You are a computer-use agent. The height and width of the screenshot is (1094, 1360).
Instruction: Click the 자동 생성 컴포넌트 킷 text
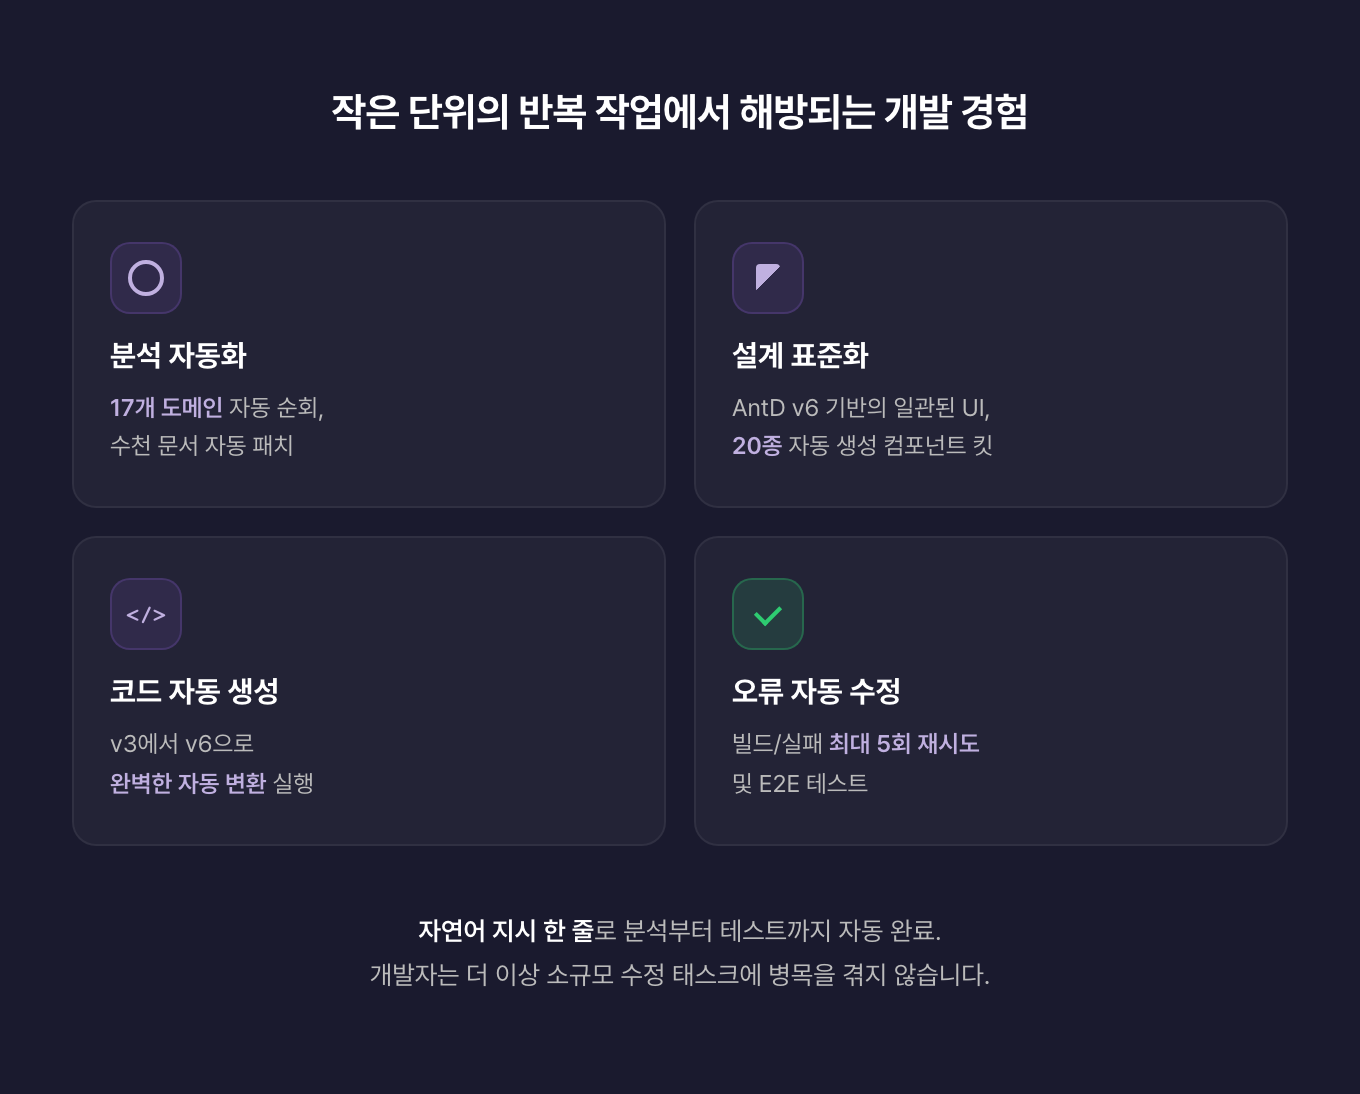[890, 446]
